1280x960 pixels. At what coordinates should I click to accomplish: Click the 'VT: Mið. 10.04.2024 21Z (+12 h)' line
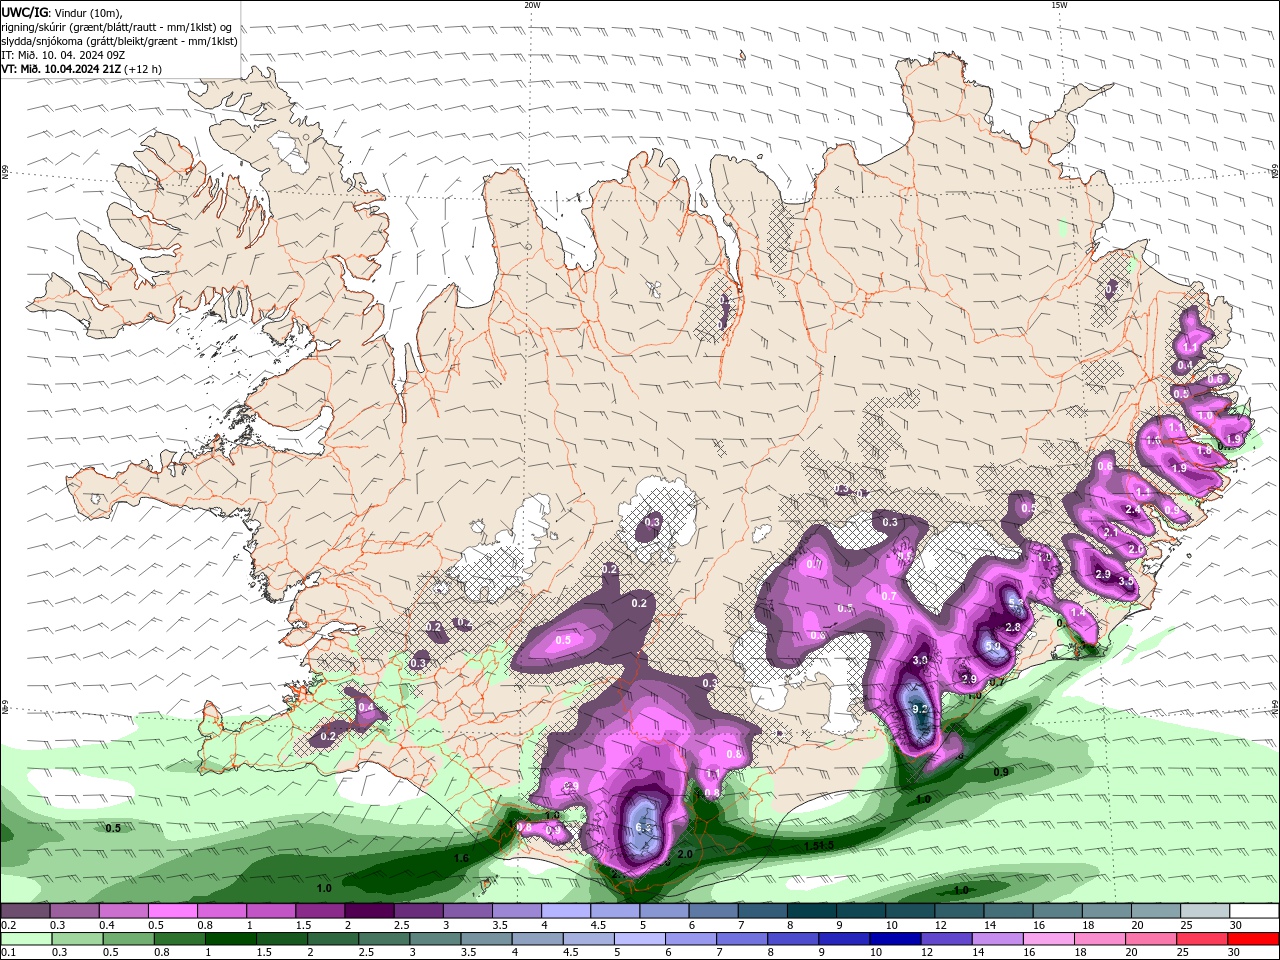(x=81, y=69)
